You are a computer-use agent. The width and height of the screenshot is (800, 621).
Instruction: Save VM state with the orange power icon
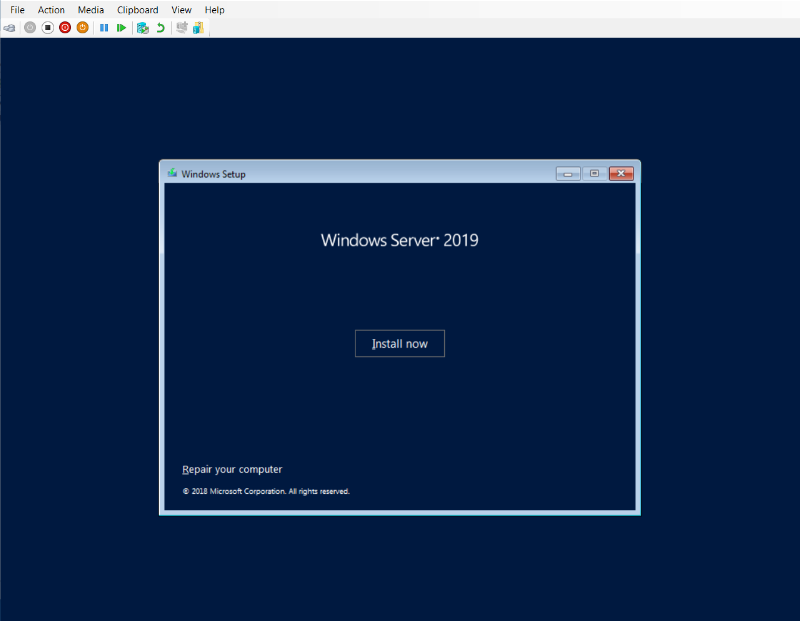[x=82, y=28]
